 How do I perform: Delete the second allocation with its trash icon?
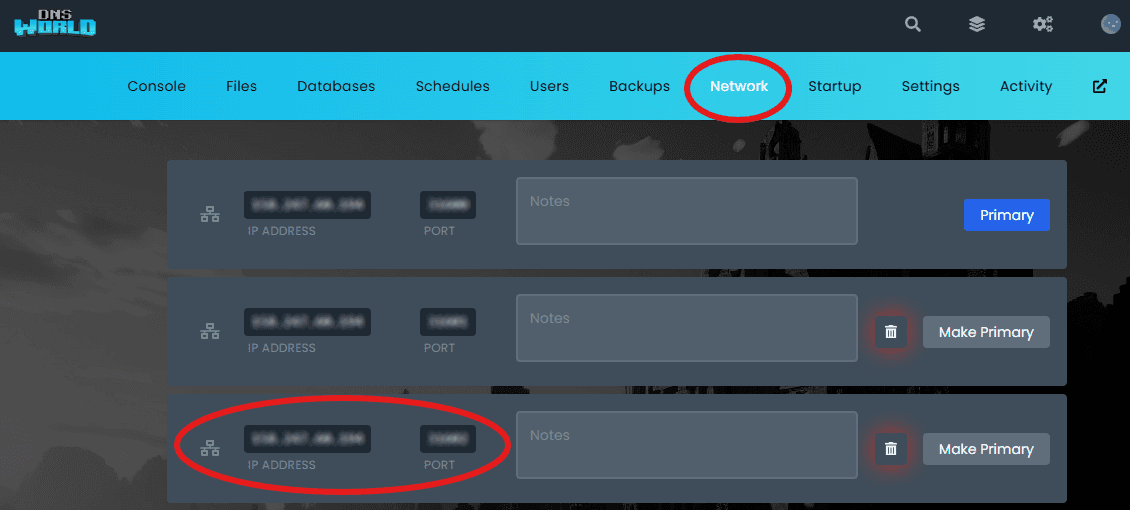pos(891,332)
